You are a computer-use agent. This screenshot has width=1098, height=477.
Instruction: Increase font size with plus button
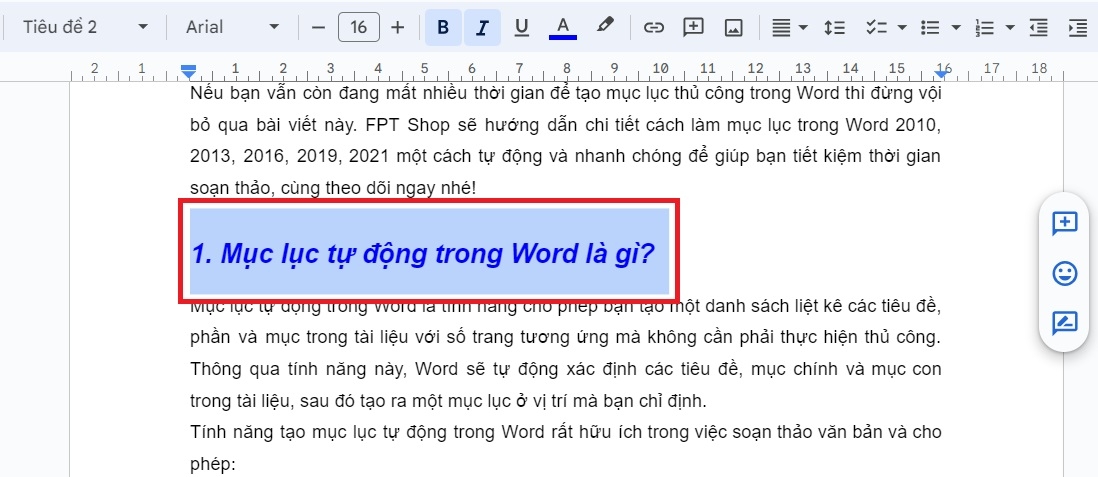point(398,27)
